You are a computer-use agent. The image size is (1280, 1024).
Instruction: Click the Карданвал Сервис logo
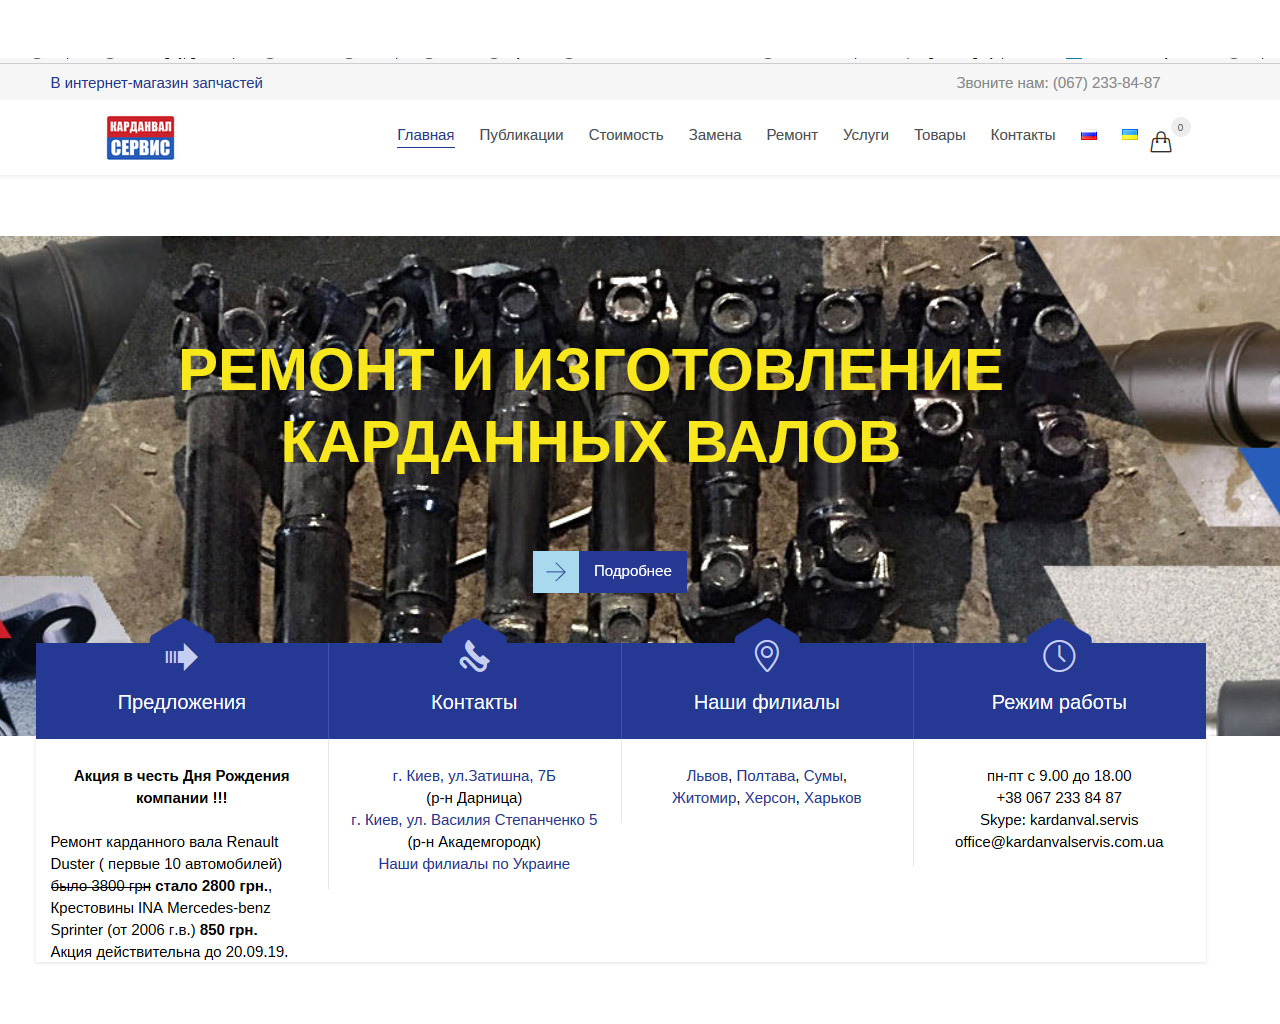tap(141, 138)
